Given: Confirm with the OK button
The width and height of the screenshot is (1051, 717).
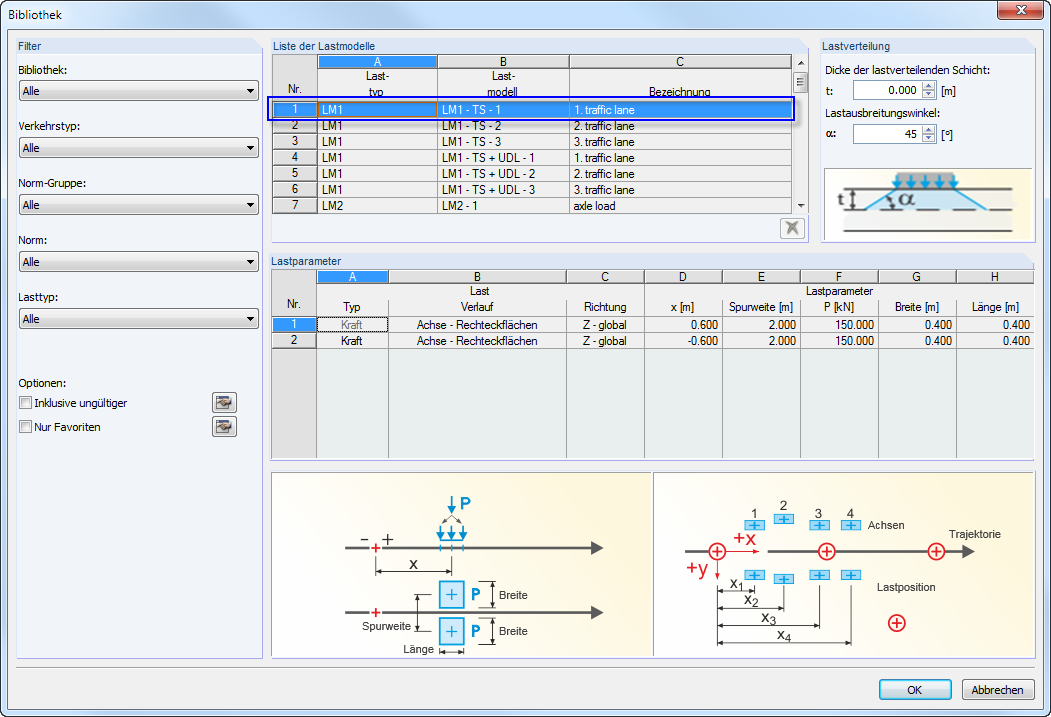Looking at the screenshot, I should pos(915,690).
